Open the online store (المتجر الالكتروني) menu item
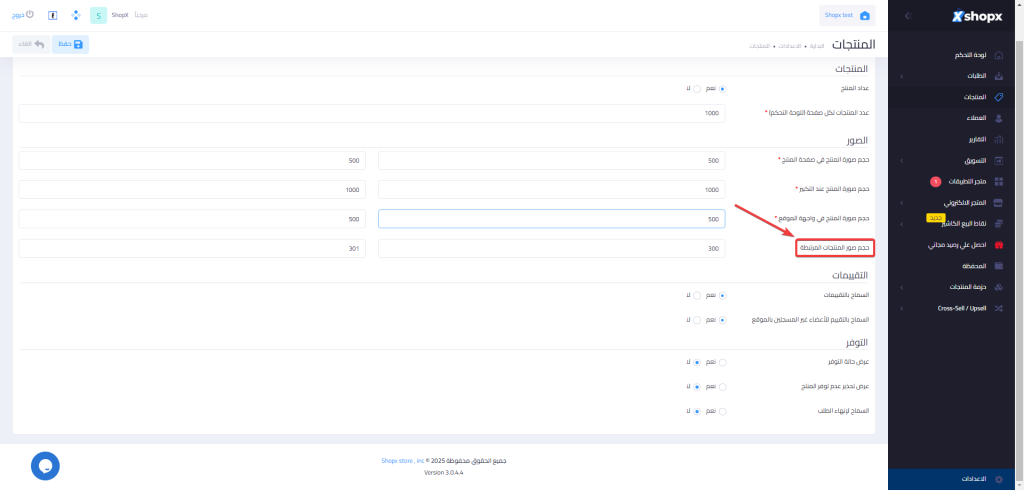This screenshot has height=490, width=1024. tap(964, 203)
